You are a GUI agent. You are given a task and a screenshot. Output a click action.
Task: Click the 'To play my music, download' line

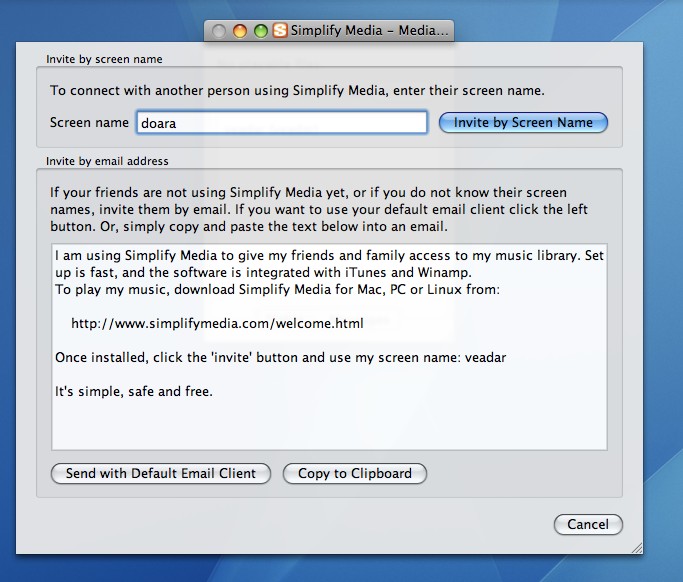(x=277, y=290)
